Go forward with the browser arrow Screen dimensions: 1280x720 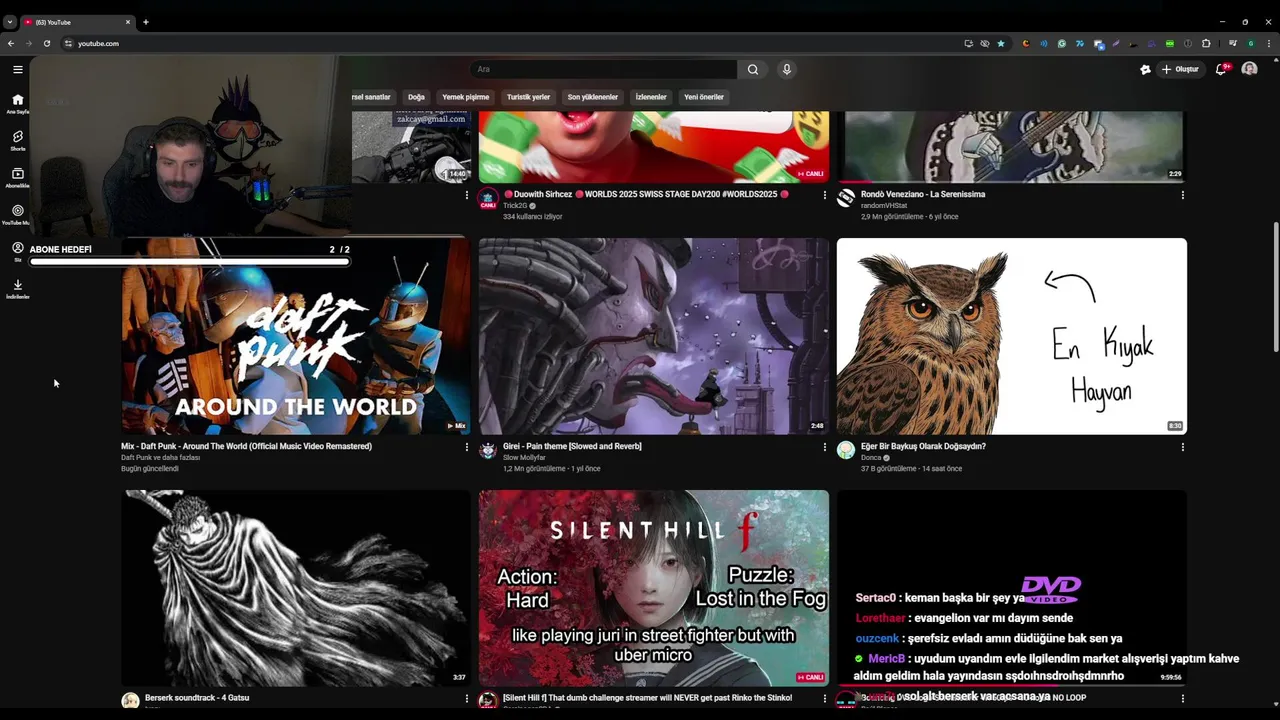[x=29, y=43]
